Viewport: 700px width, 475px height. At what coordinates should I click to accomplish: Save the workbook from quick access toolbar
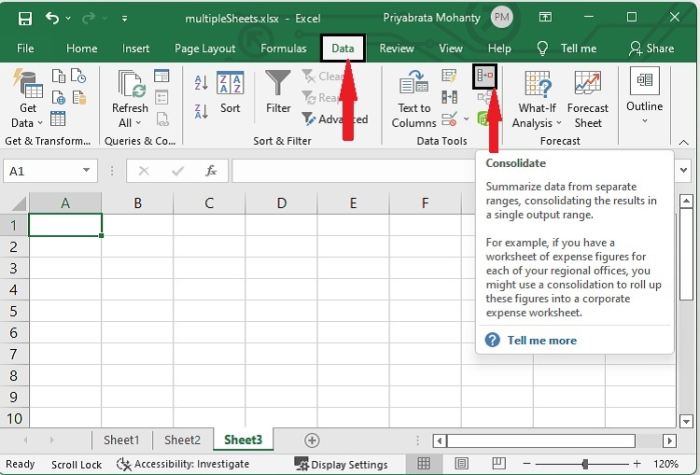point(25,18)
